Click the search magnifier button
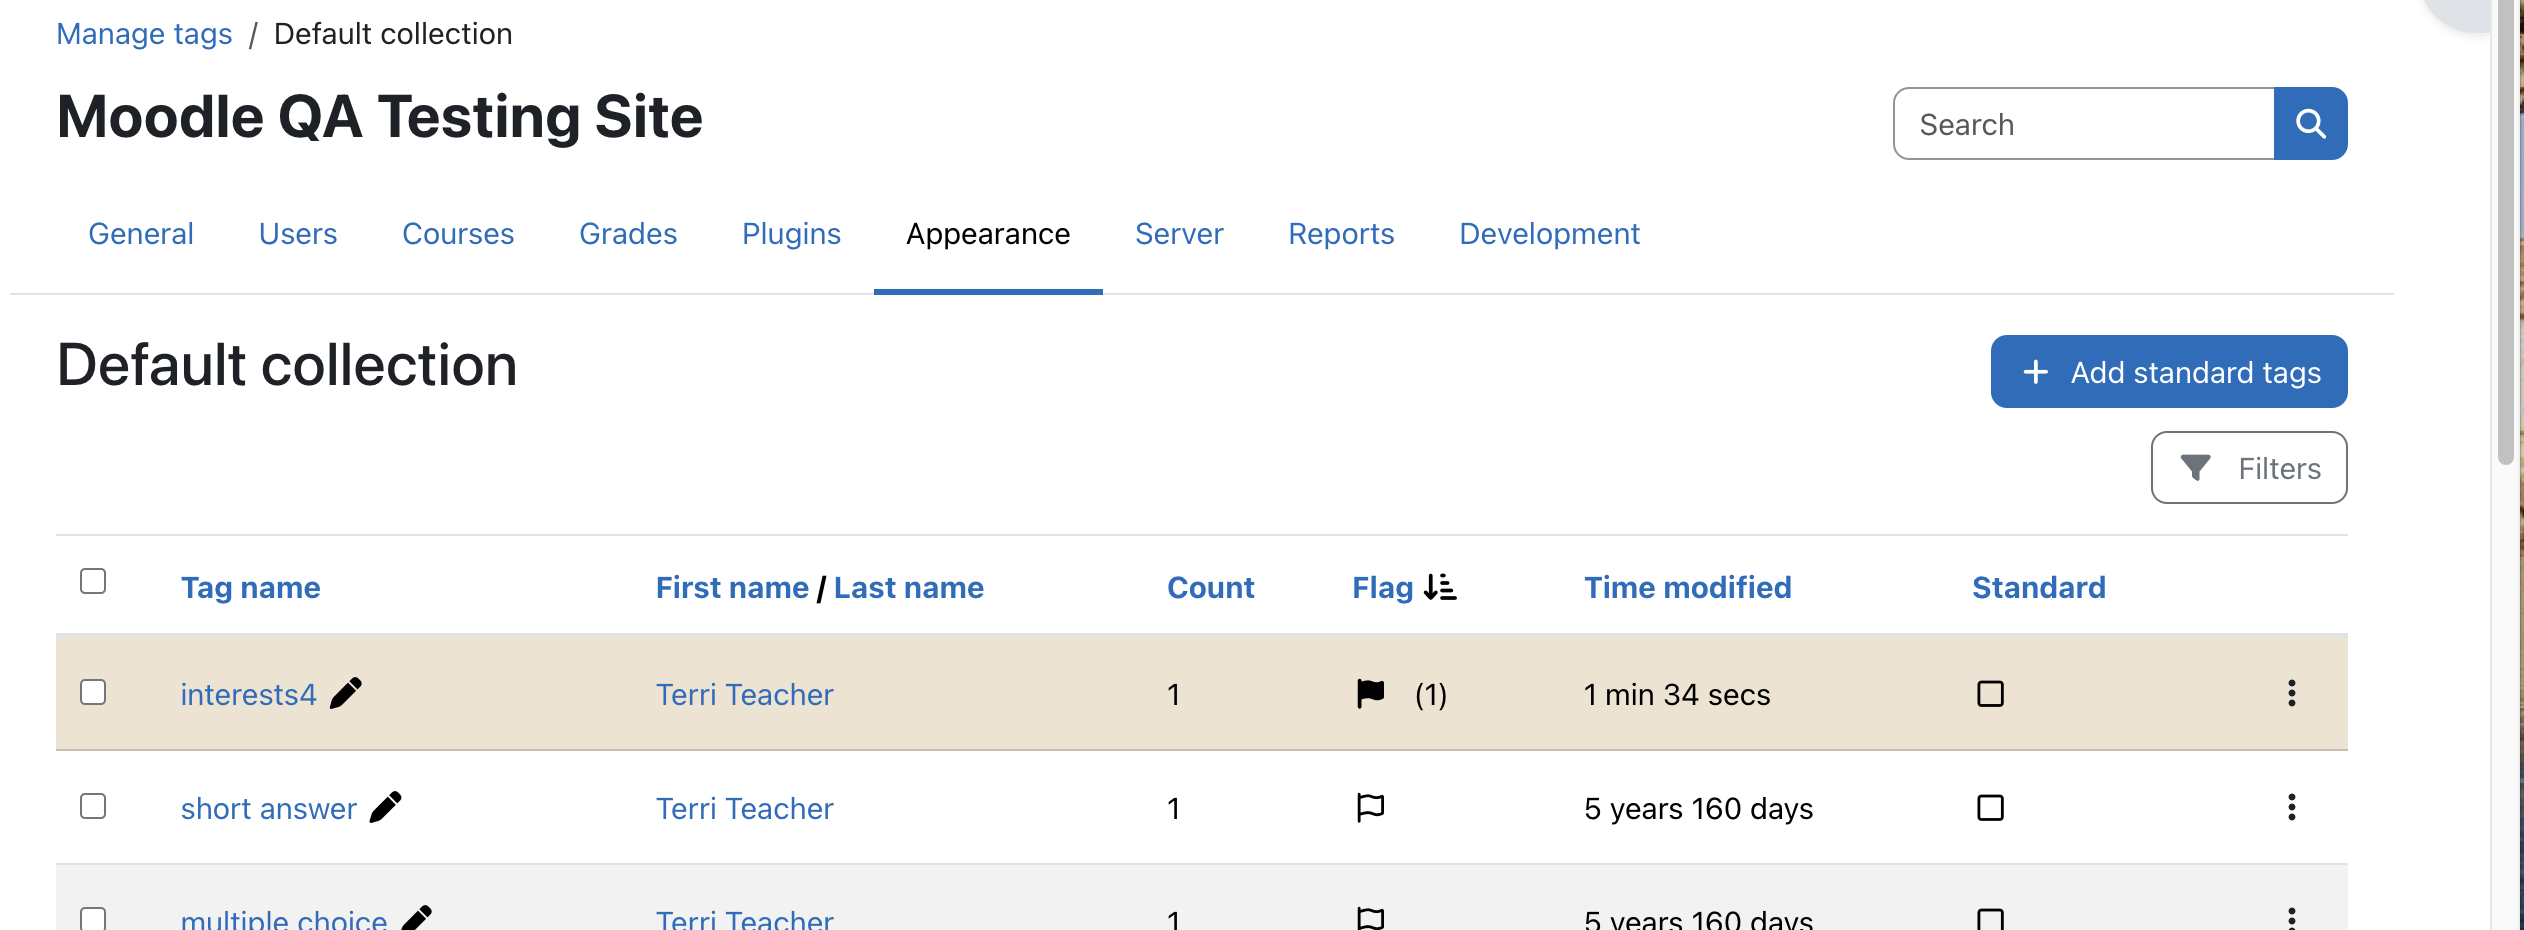This screenshot has width=2524, height=930. [x=2310, y=124]
